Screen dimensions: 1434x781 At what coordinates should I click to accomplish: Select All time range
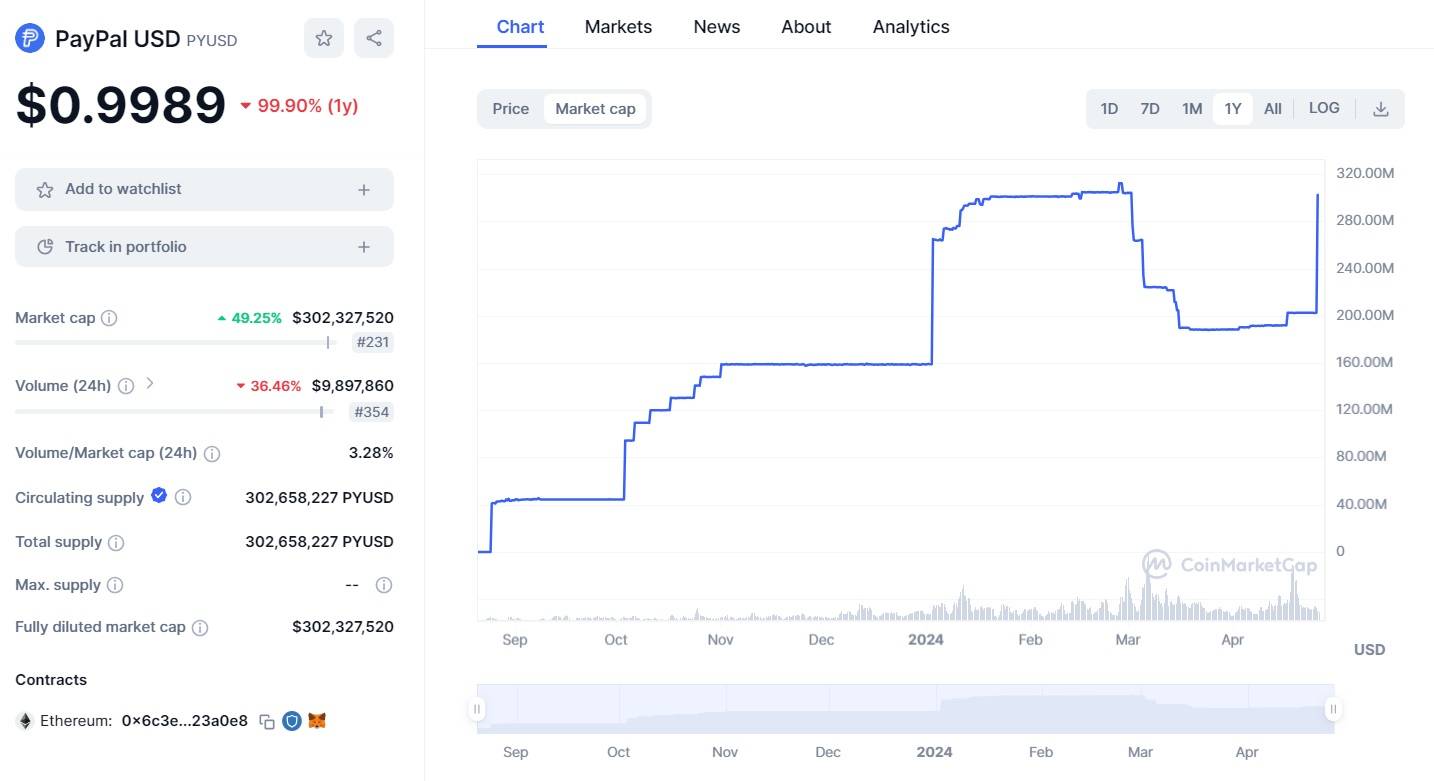[1273, 109]
